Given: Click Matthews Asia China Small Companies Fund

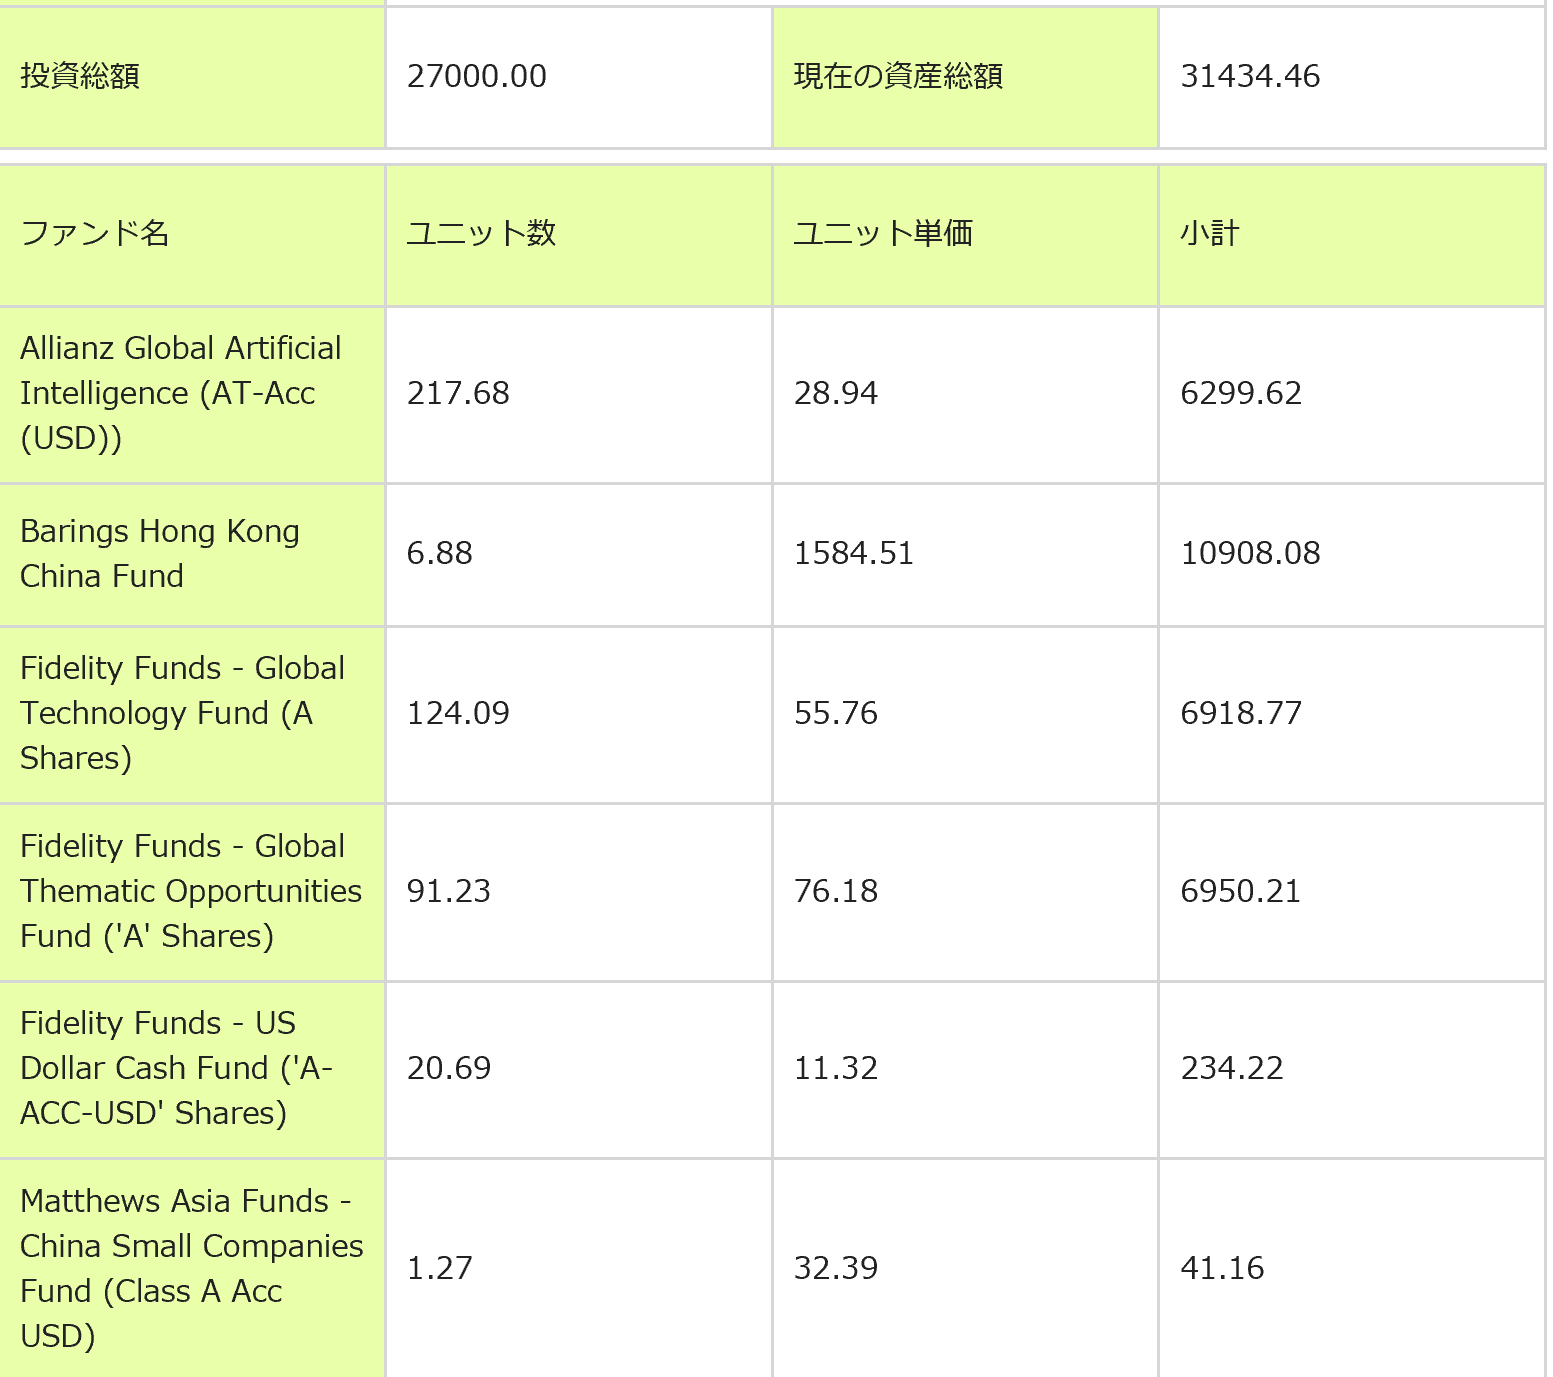Looking at the screenshot, I should 191,1268.
